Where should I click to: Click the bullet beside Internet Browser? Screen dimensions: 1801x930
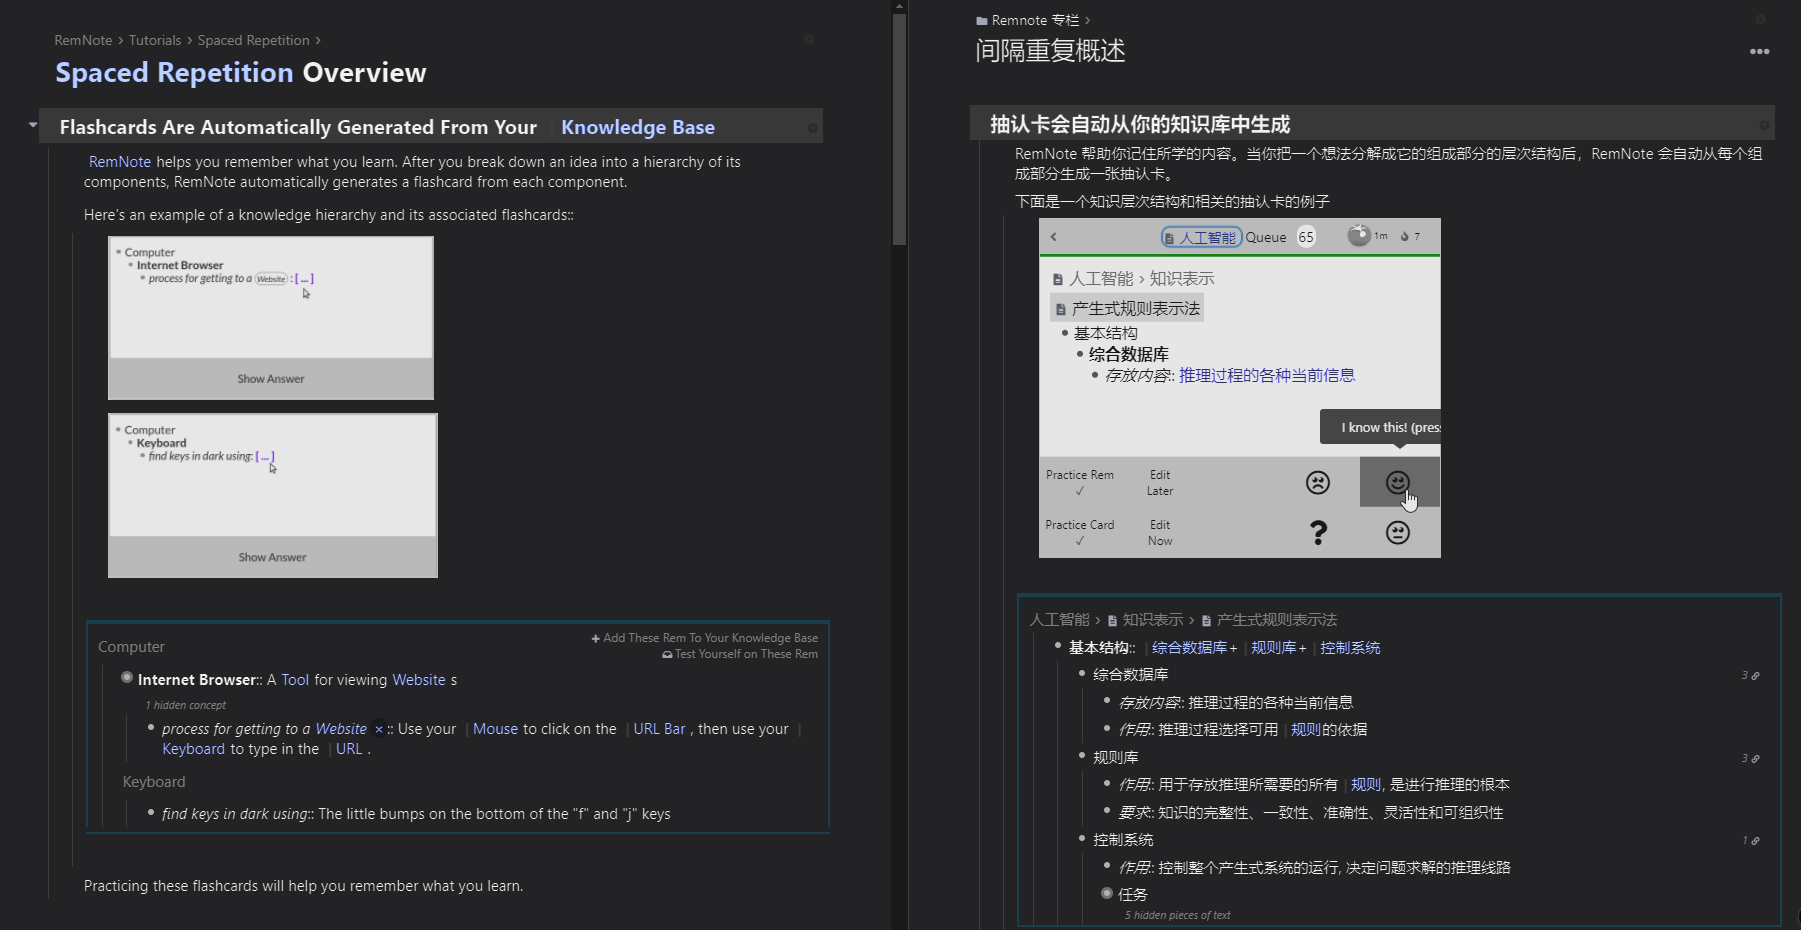pos(127,678)
